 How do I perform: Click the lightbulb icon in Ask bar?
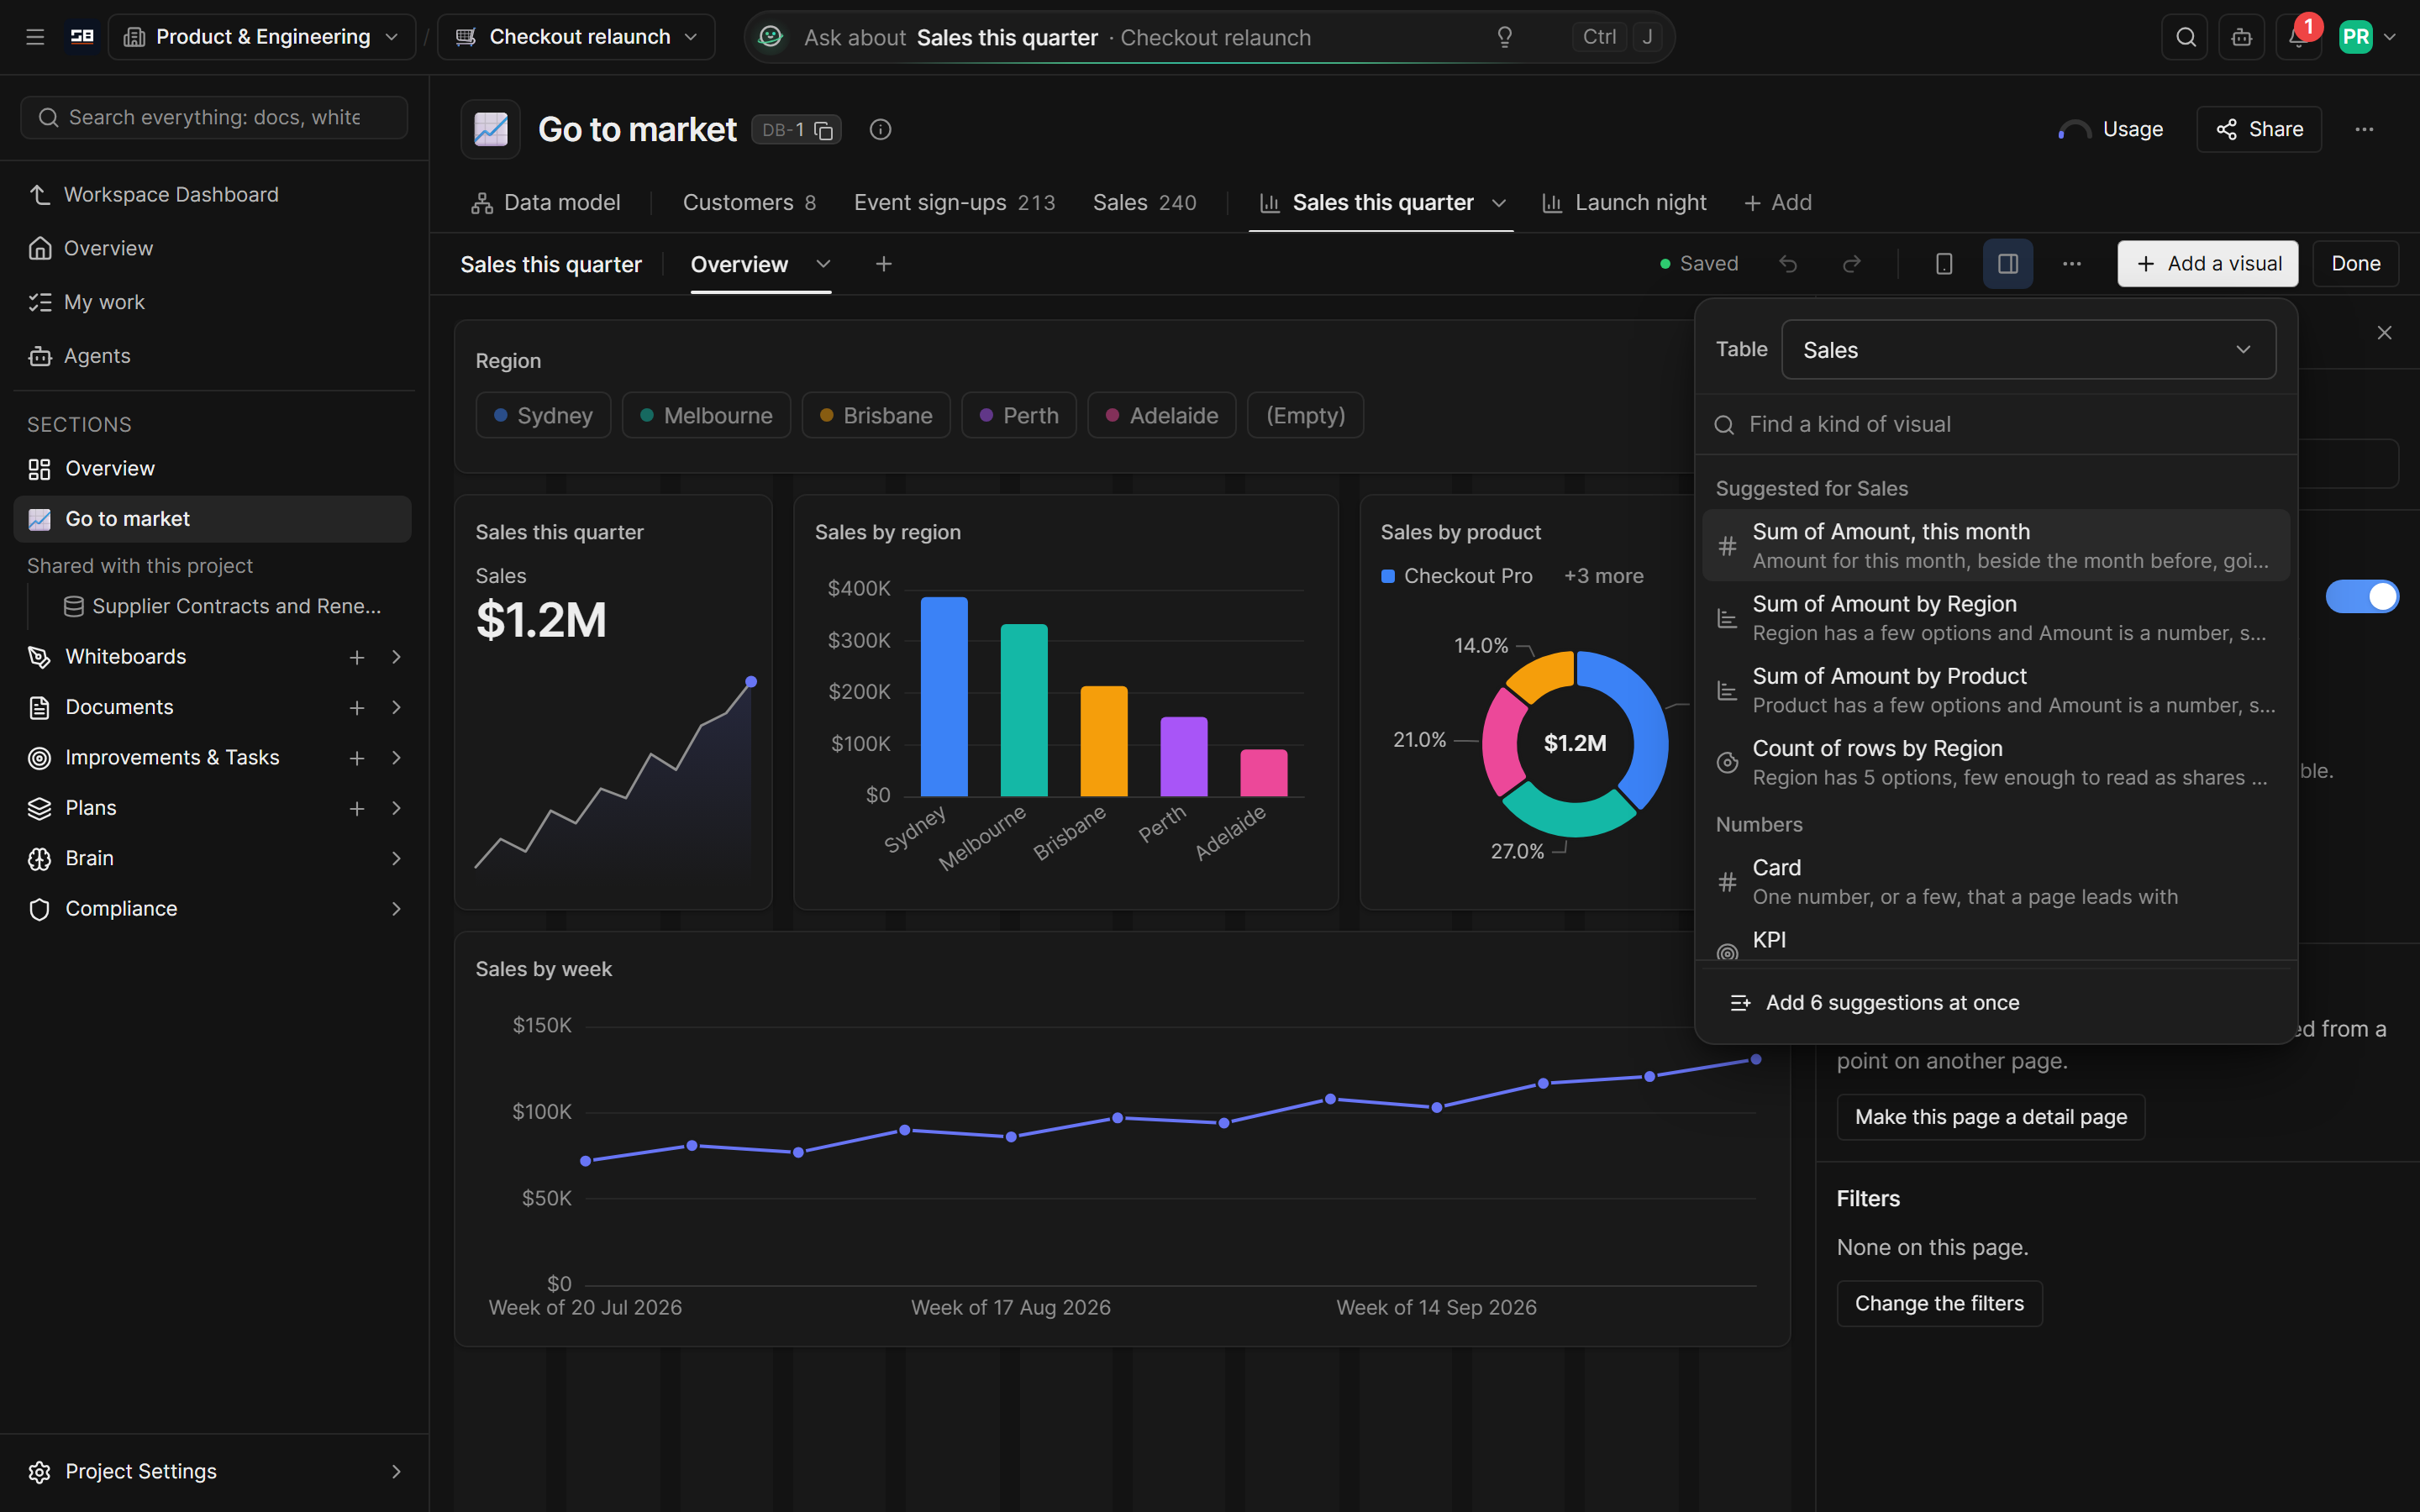(x=1504, y=37)
